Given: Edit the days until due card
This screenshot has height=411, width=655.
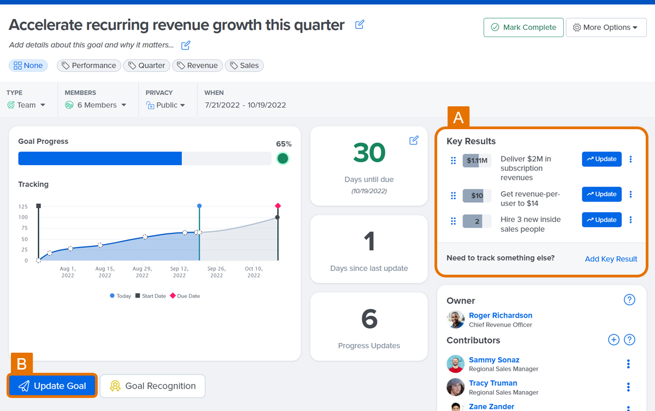Looking at the screenshot, I should pyautogui.click(x=414, y=140).
